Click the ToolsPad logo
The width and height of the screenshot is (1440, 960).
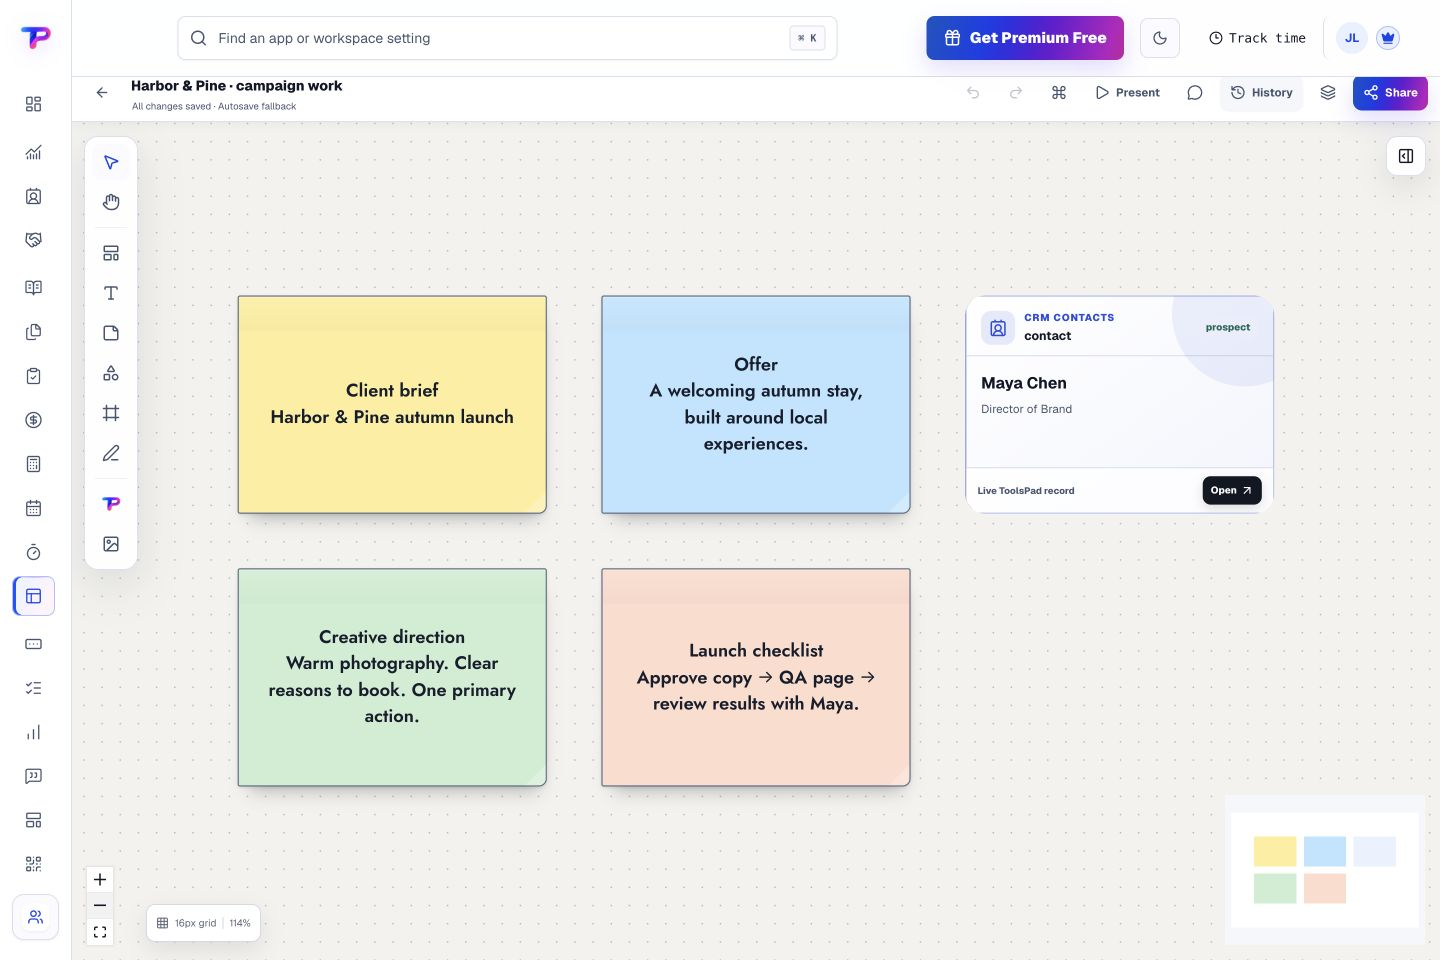coord(35,38)
